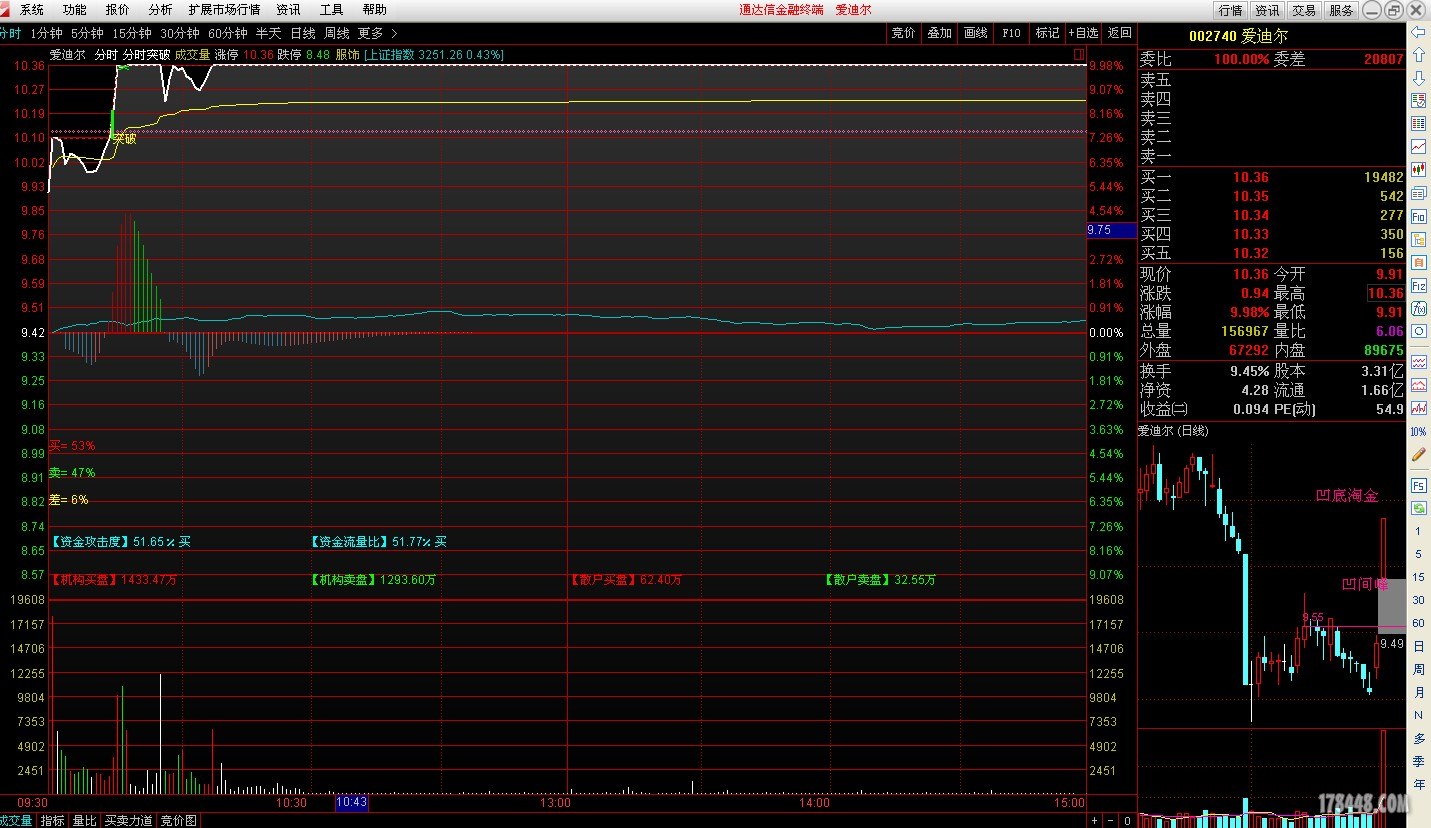The width and height of the screenshot is (1431, 828).
Task: Click the 多 multi-period sidebar item
Action: coord(1418,739)
